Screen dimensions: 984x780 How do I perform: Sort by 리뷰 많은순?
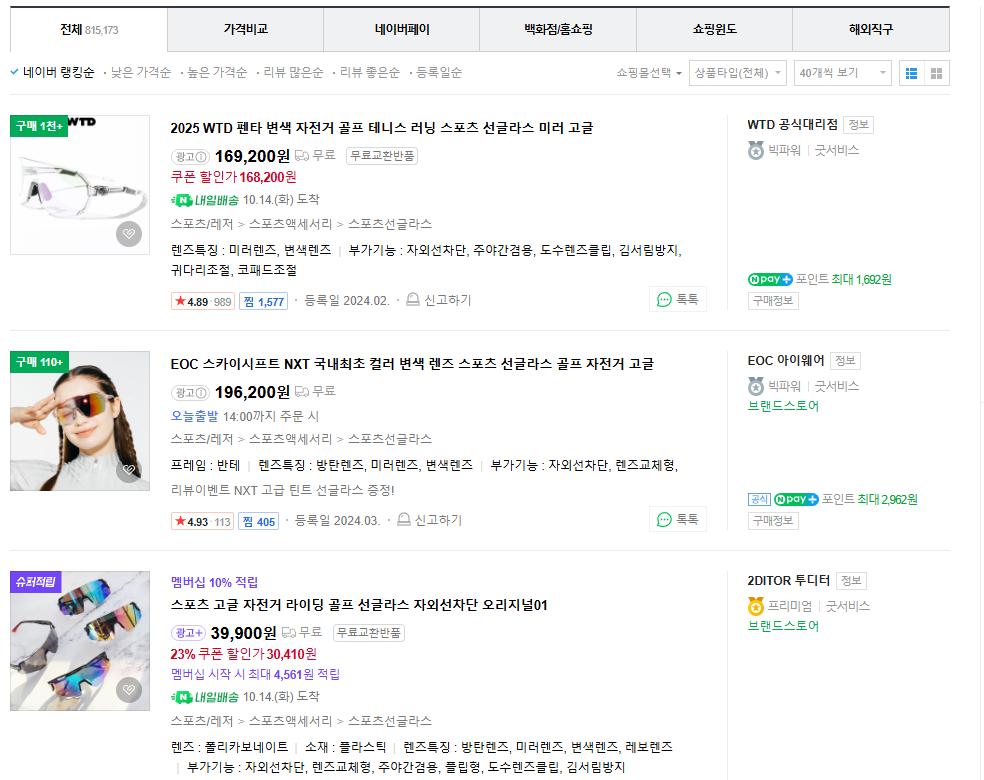point(293,72)
